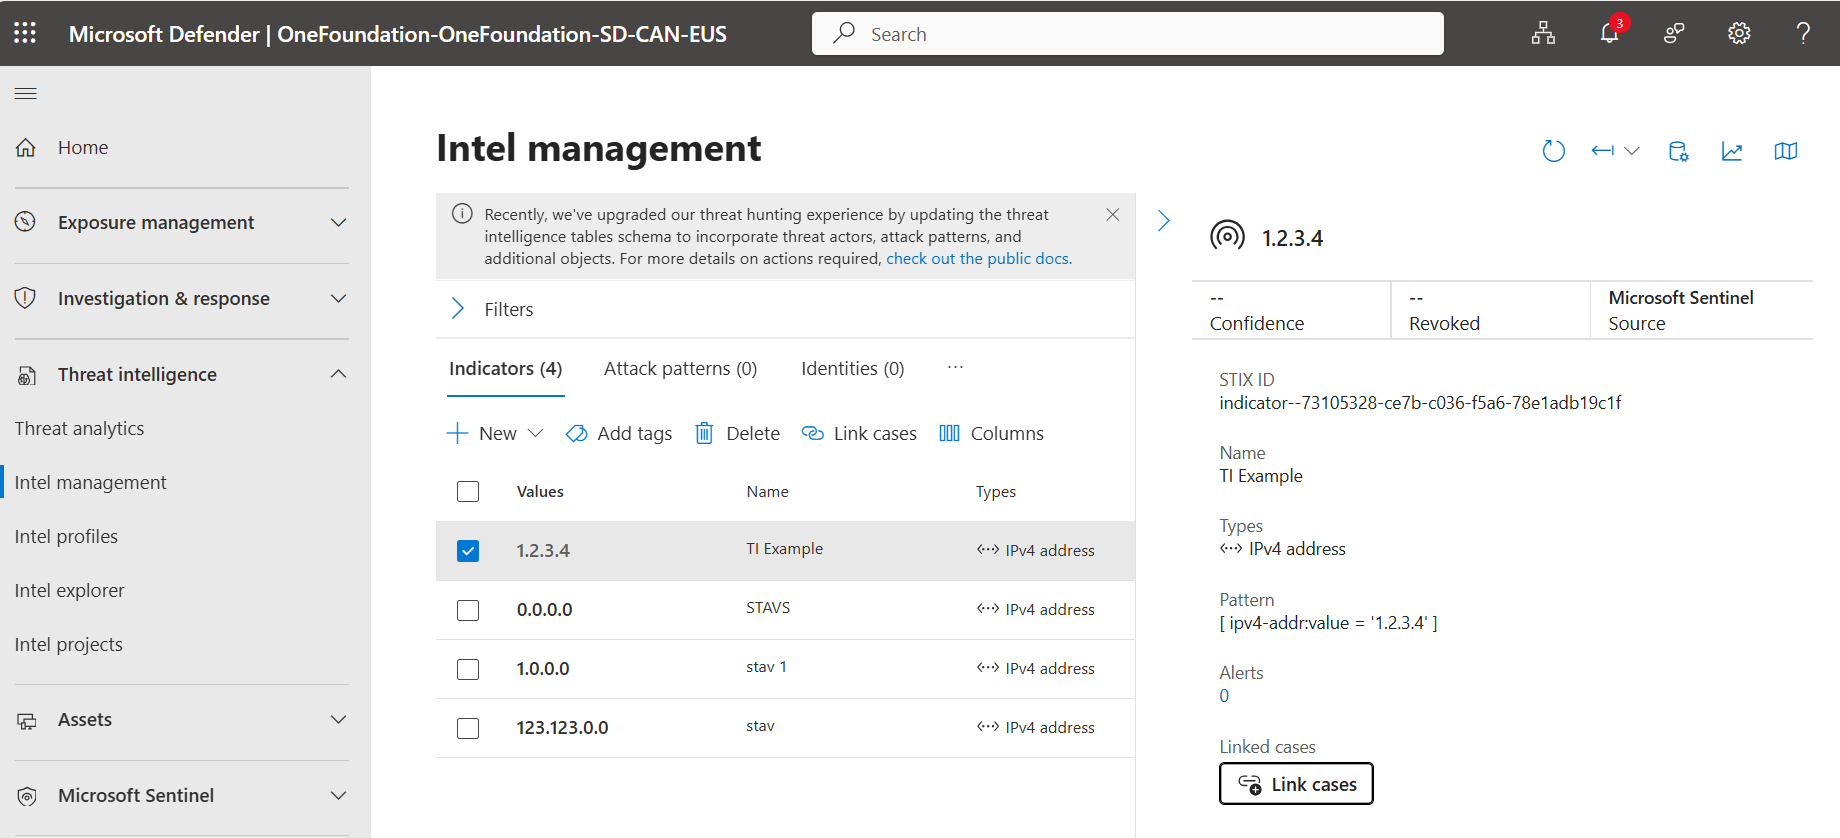
Task: Click the Add tags toolbar button
Action: (x=619, y=433)
